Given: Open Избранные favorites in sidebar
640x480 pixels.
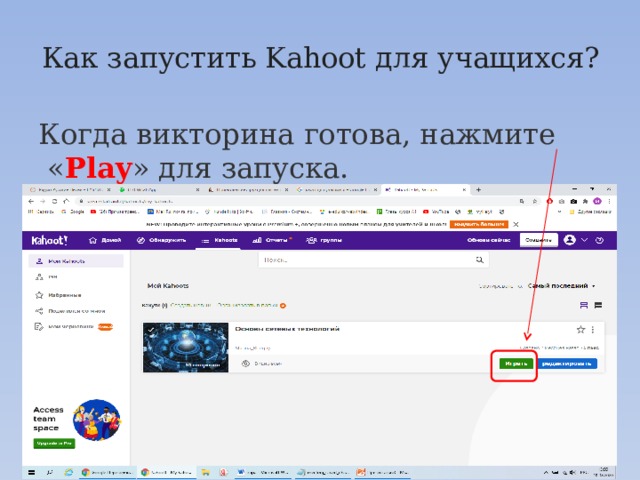Looking at the screenshot, I should (58, 295).
